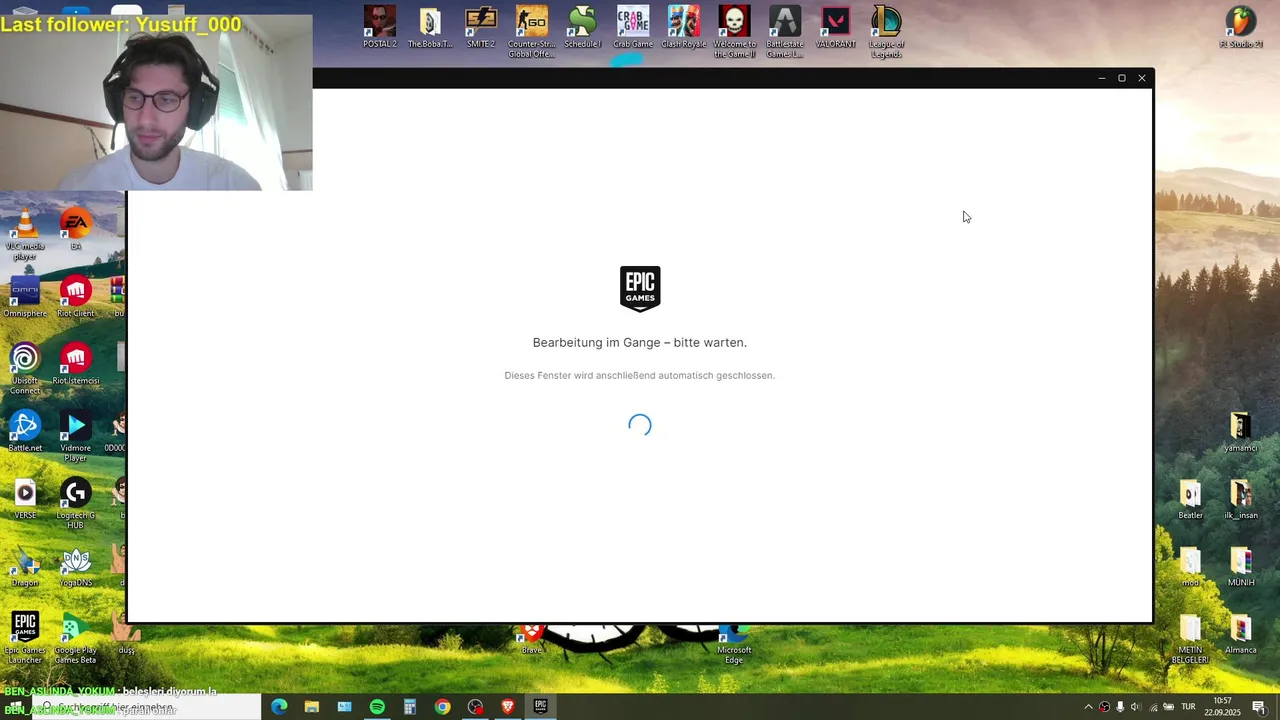
Task: Open METİN BELGELERİ desktop folder
Action: click(x=1190, y=638)
